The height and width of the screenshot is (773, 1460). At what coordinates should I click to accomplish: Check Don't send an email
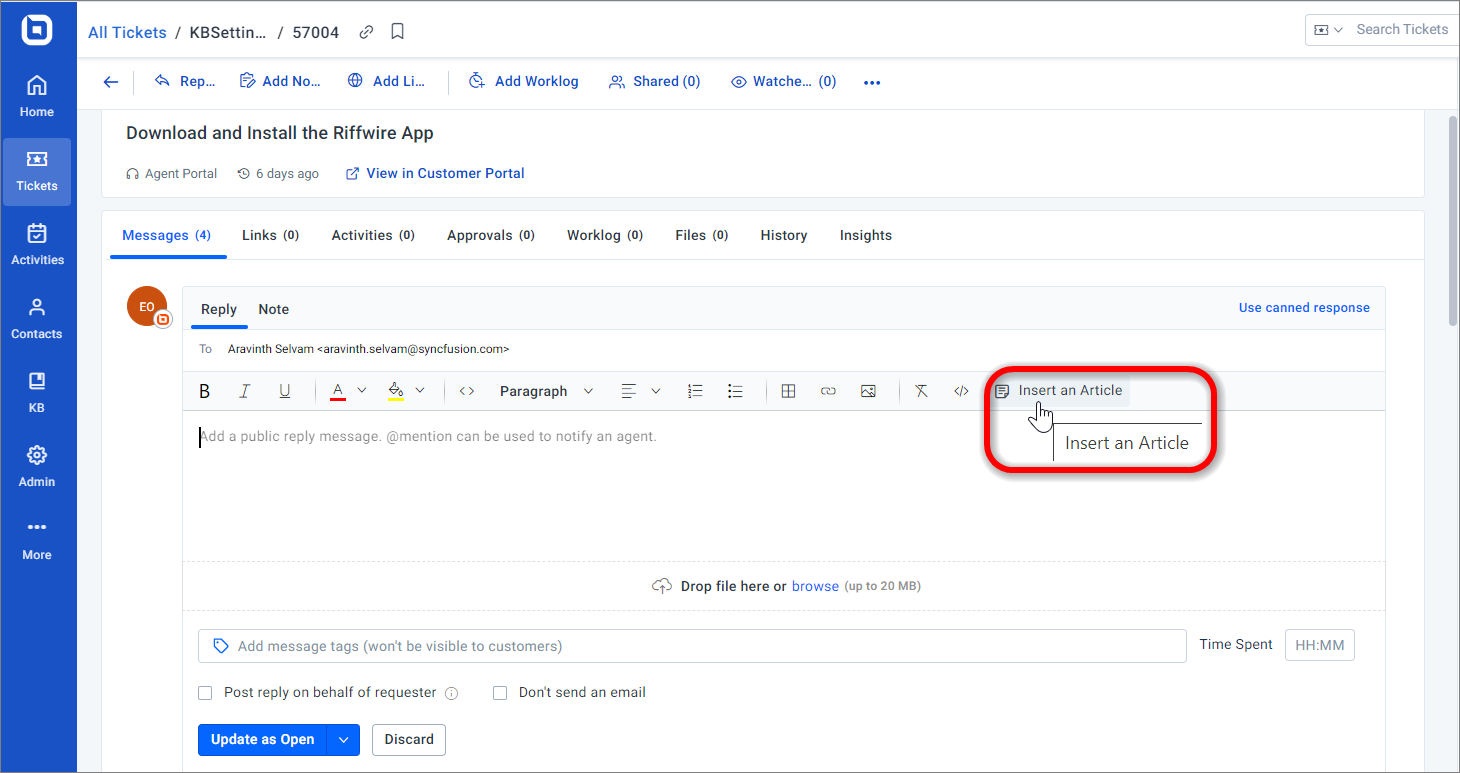pyautogui.click(x=500, y=692)
